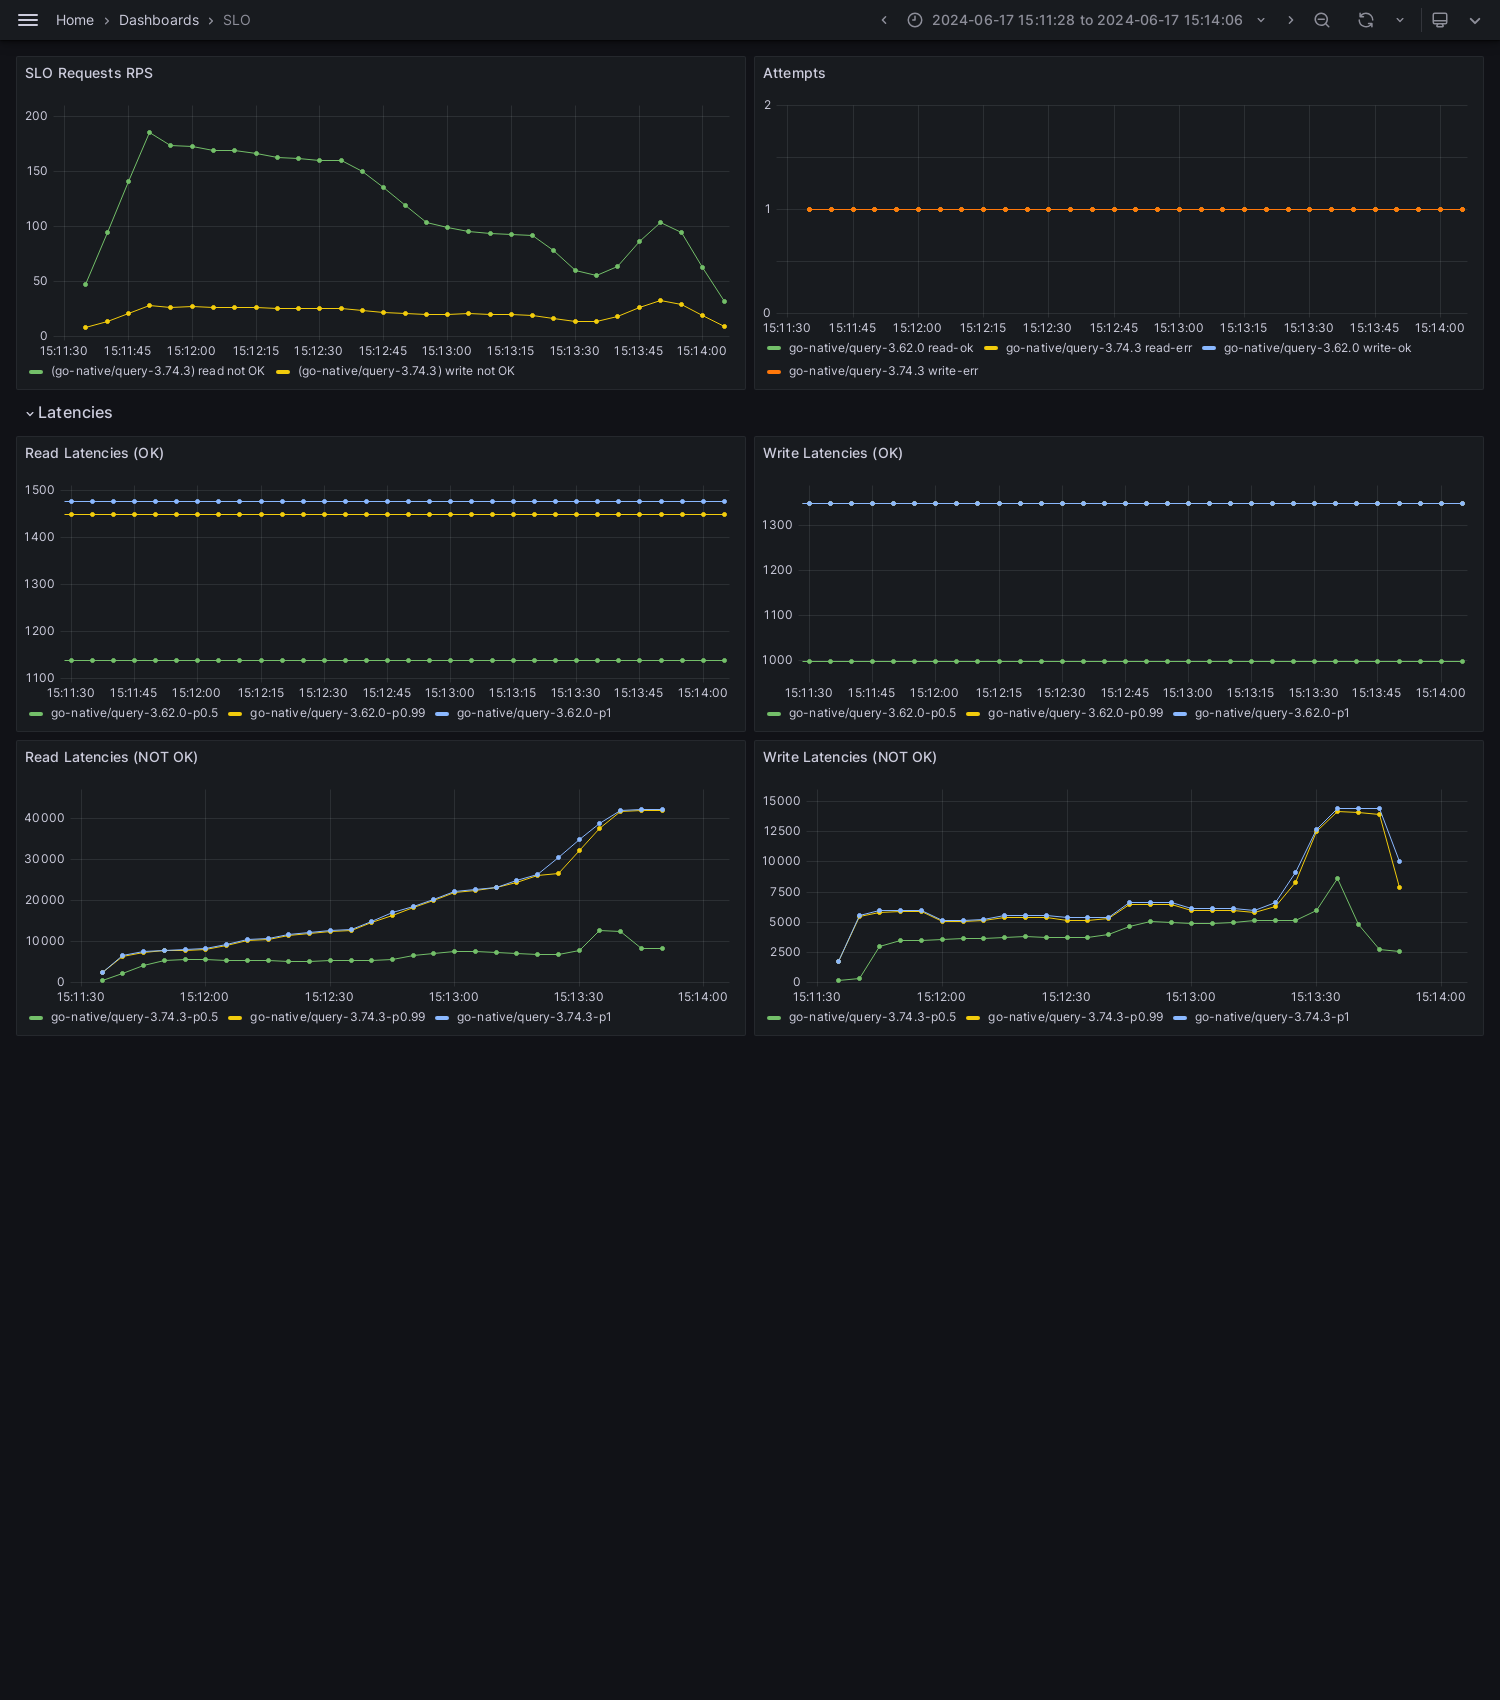
Task: Click the peak green point in SLO Requests RPS chart
Action: (149, 132)
